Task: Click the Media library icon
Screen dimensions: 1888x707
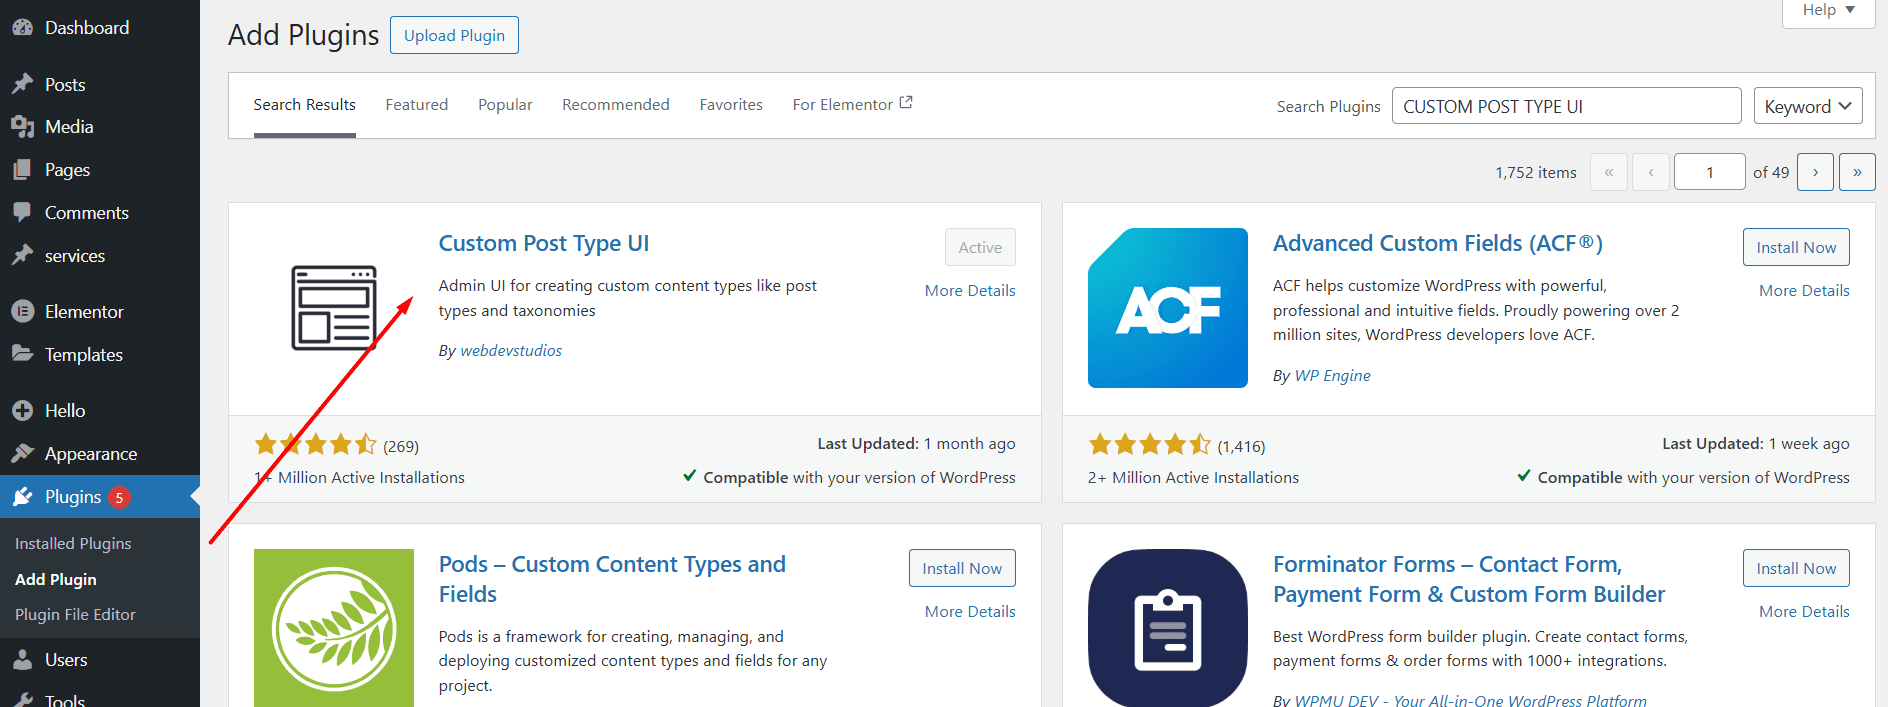Action: [x=22, y=127]
